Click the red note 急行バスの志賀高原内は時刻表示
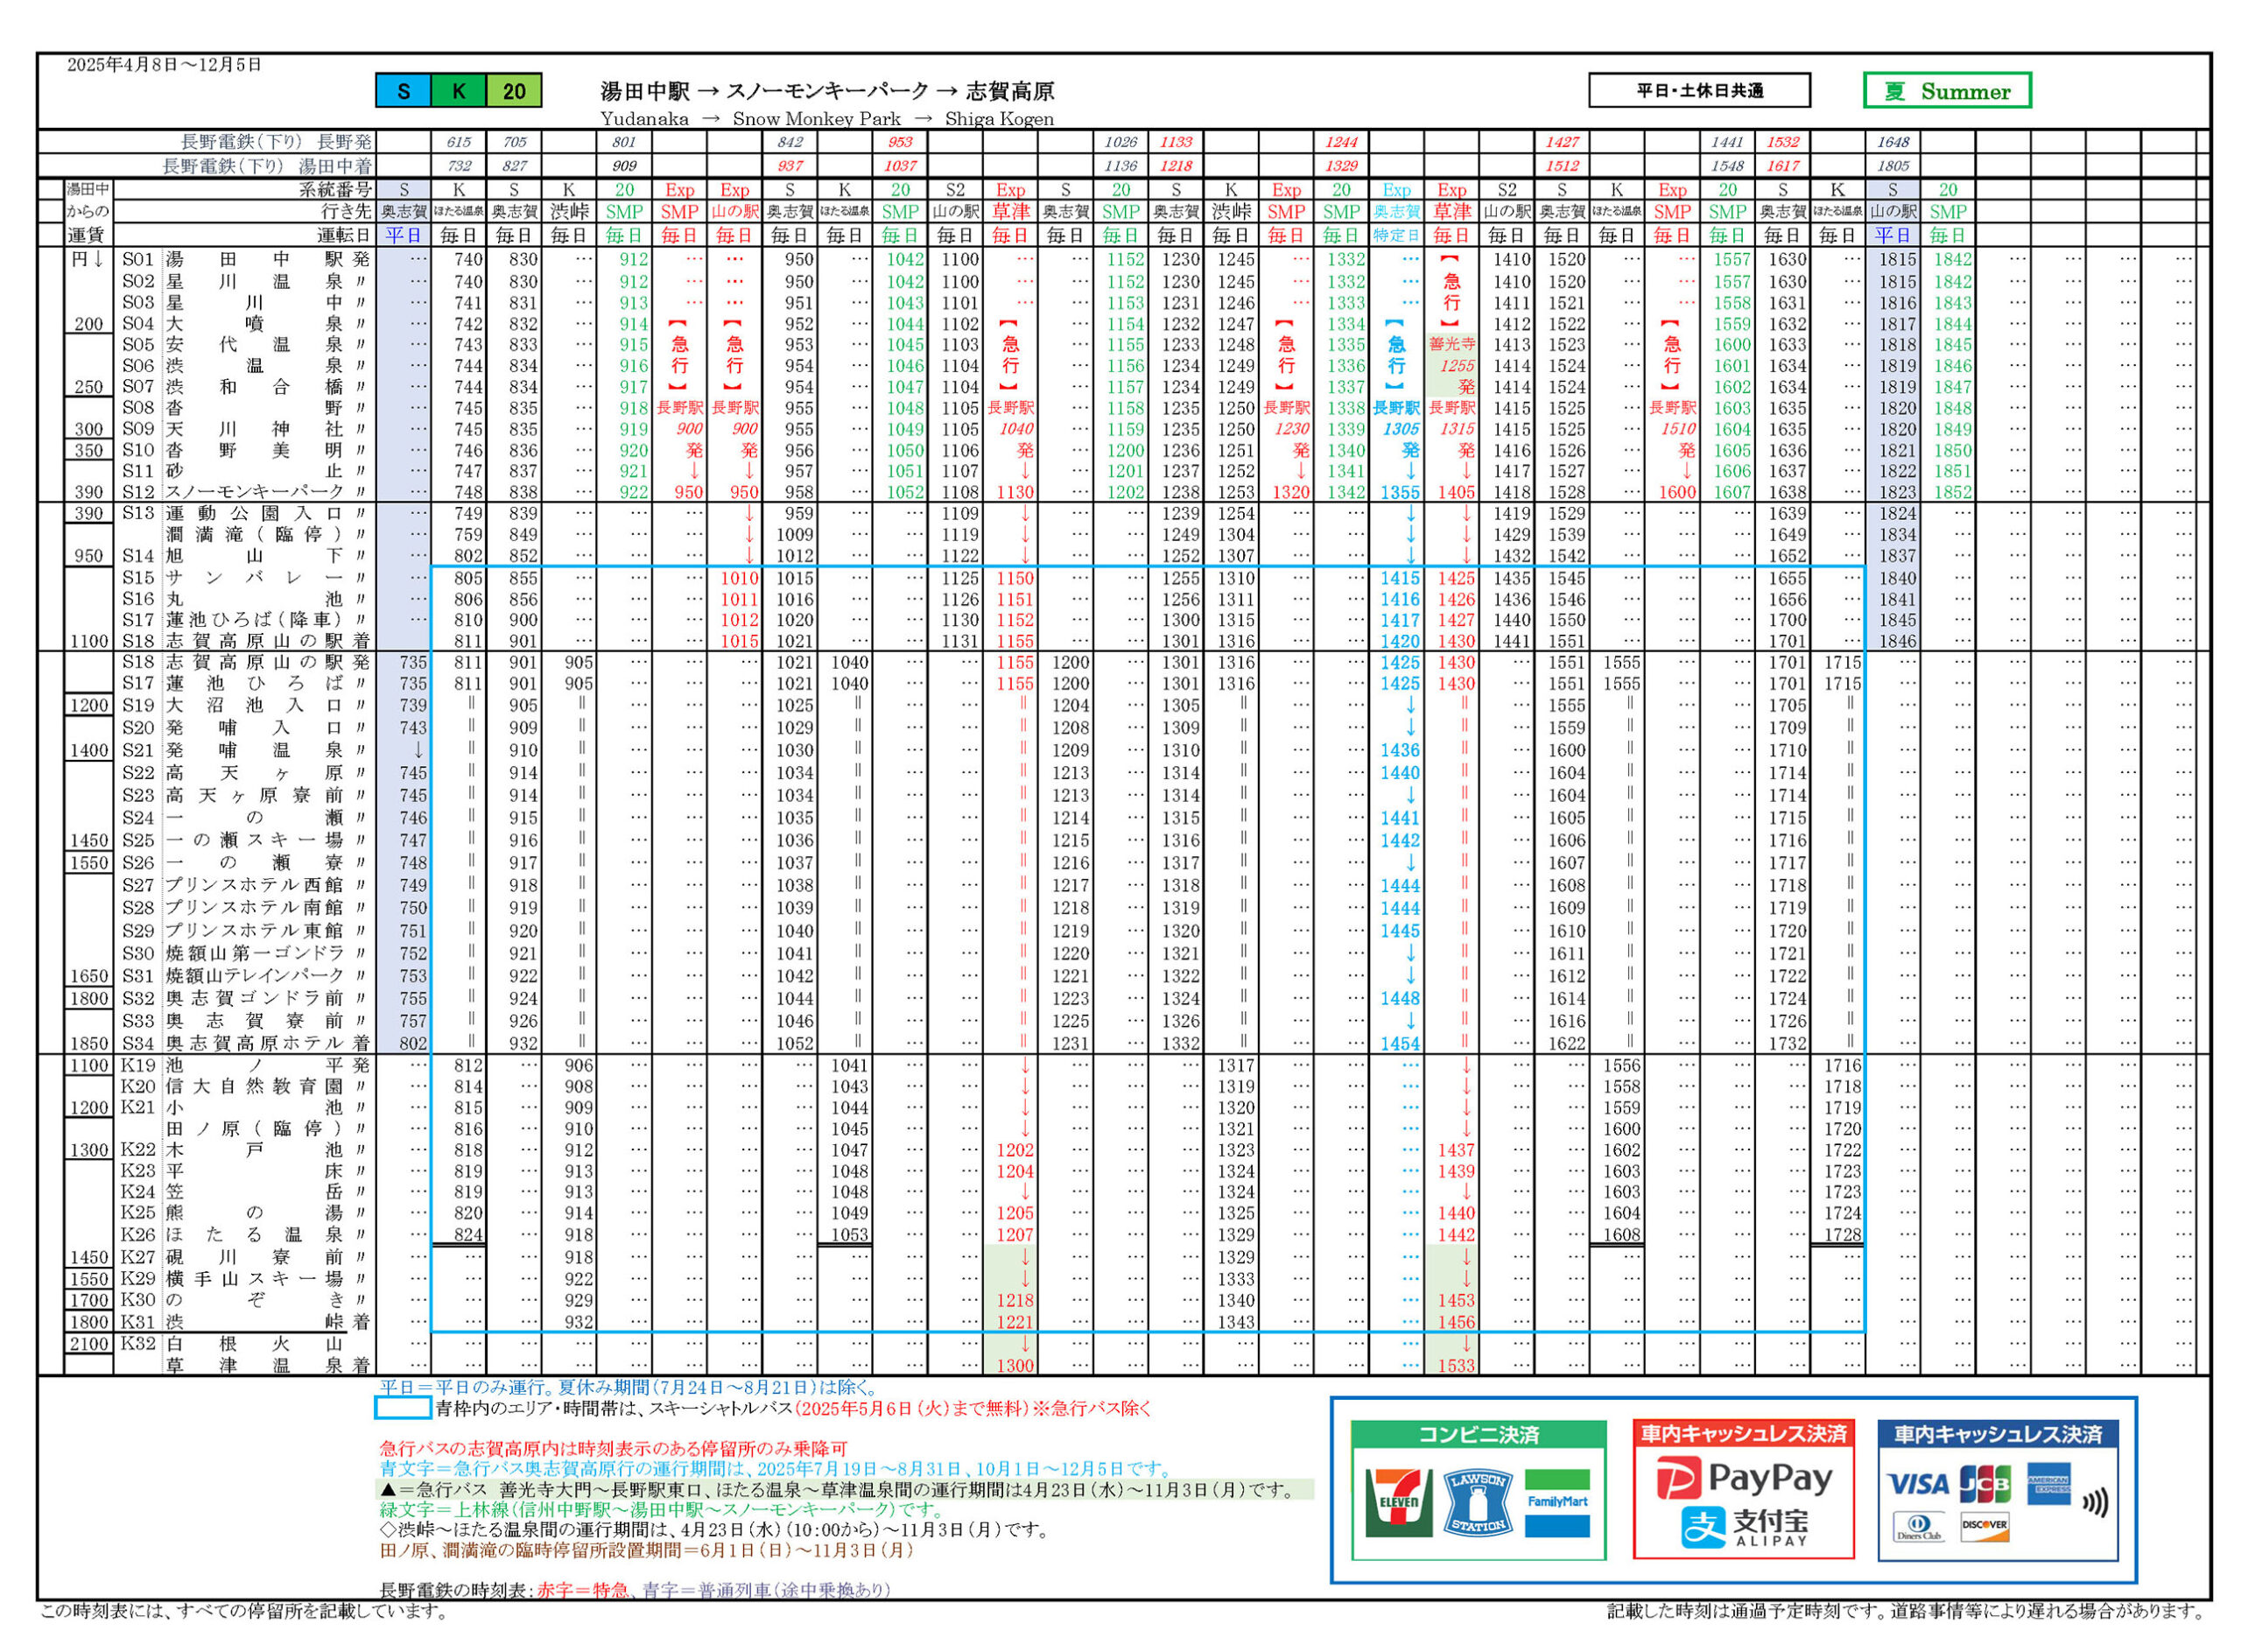The height and width of the screenshot is (1652, 2241). point(613,1448)
